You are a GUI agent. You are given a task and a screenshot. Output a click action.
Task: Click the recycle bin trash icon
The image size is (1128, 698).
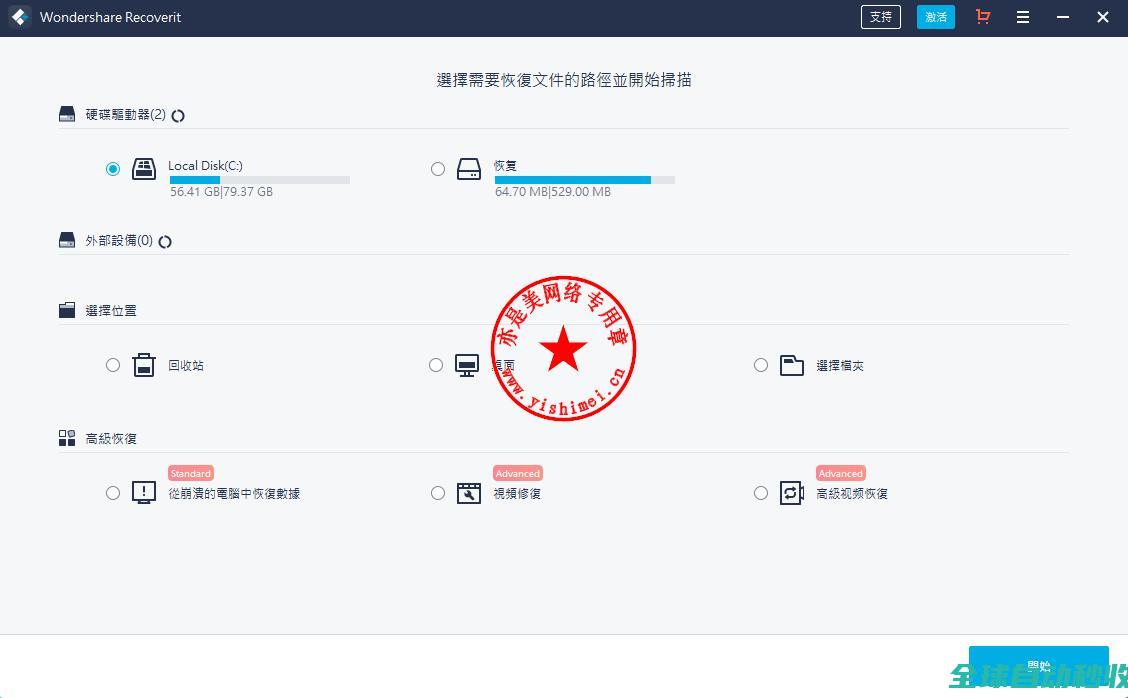pos(144,365)
